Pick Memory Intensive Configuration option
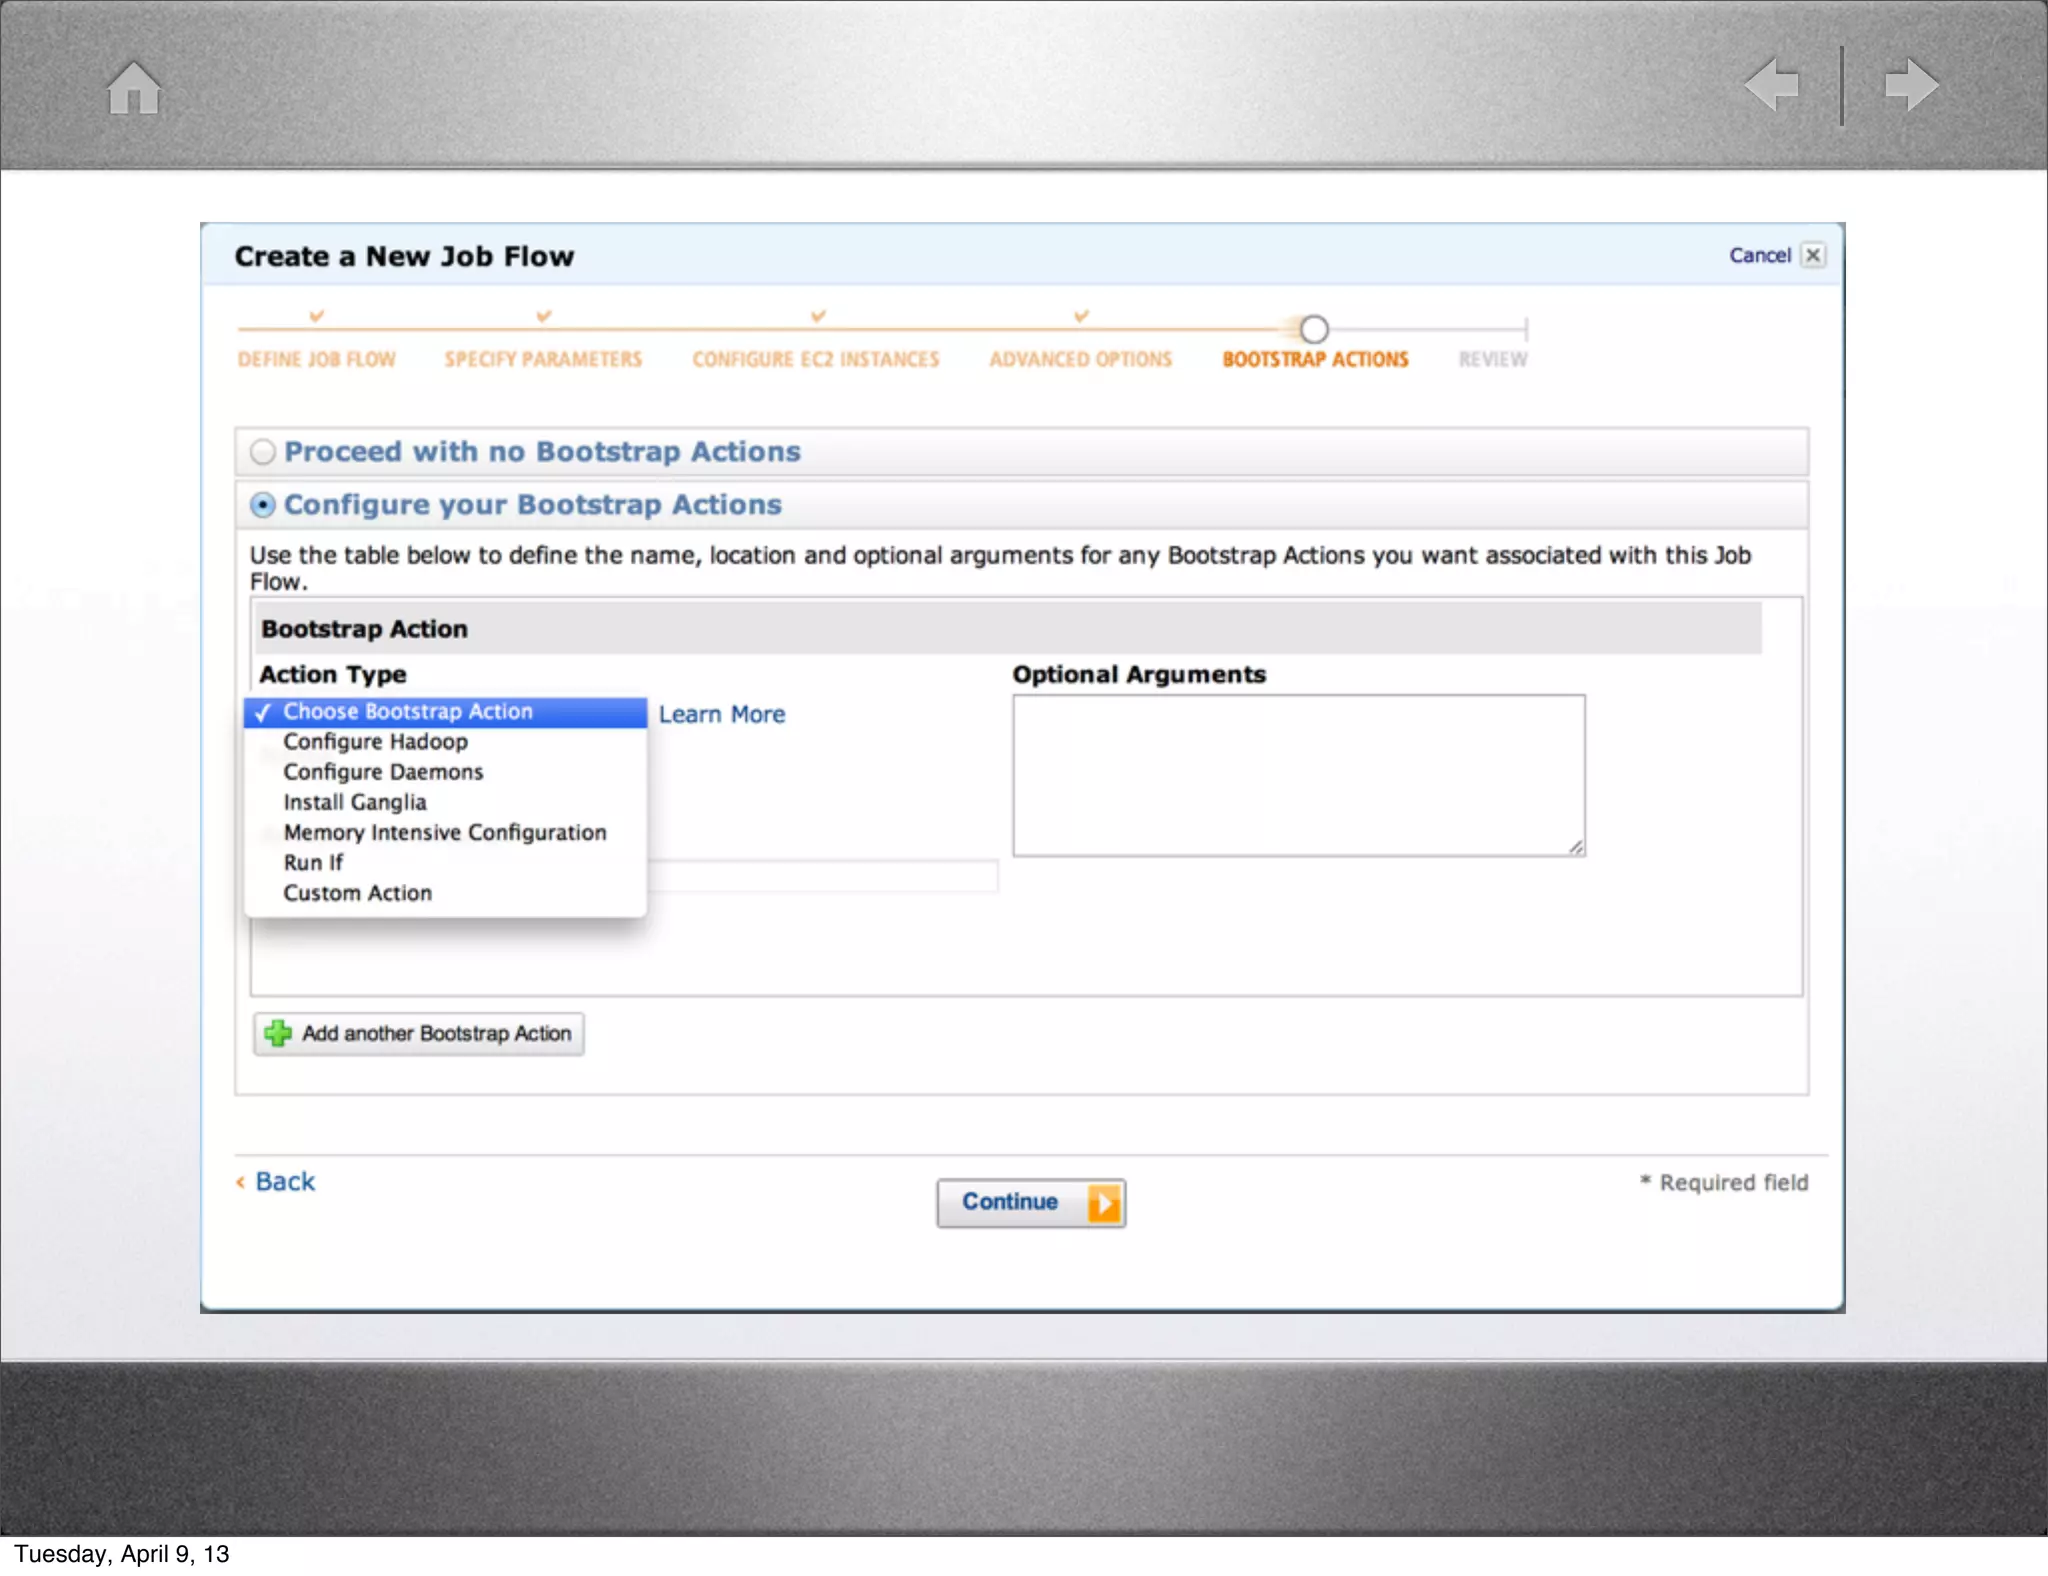Image resolution: width=2048 pixels, height=1576 pixels. click(x=444, y=833)
